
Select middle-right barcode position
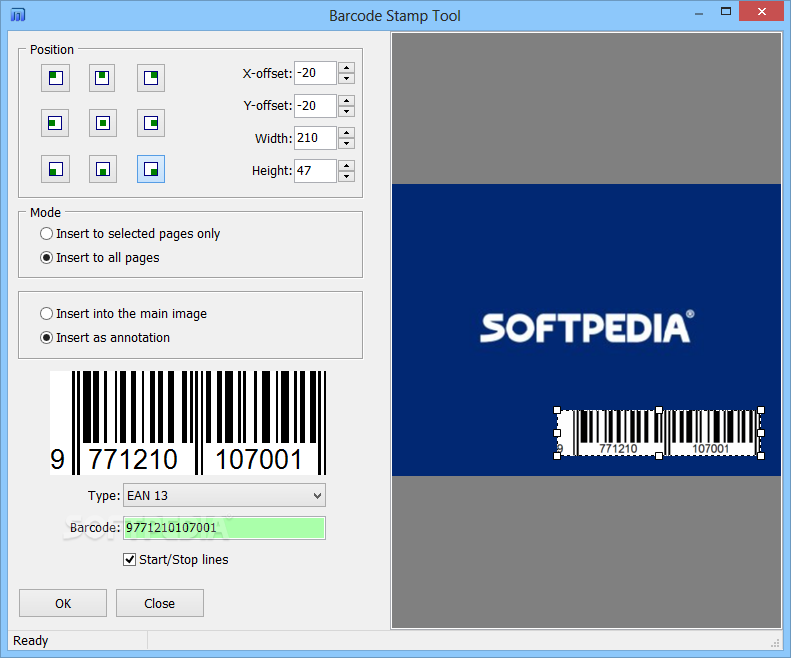151,123
